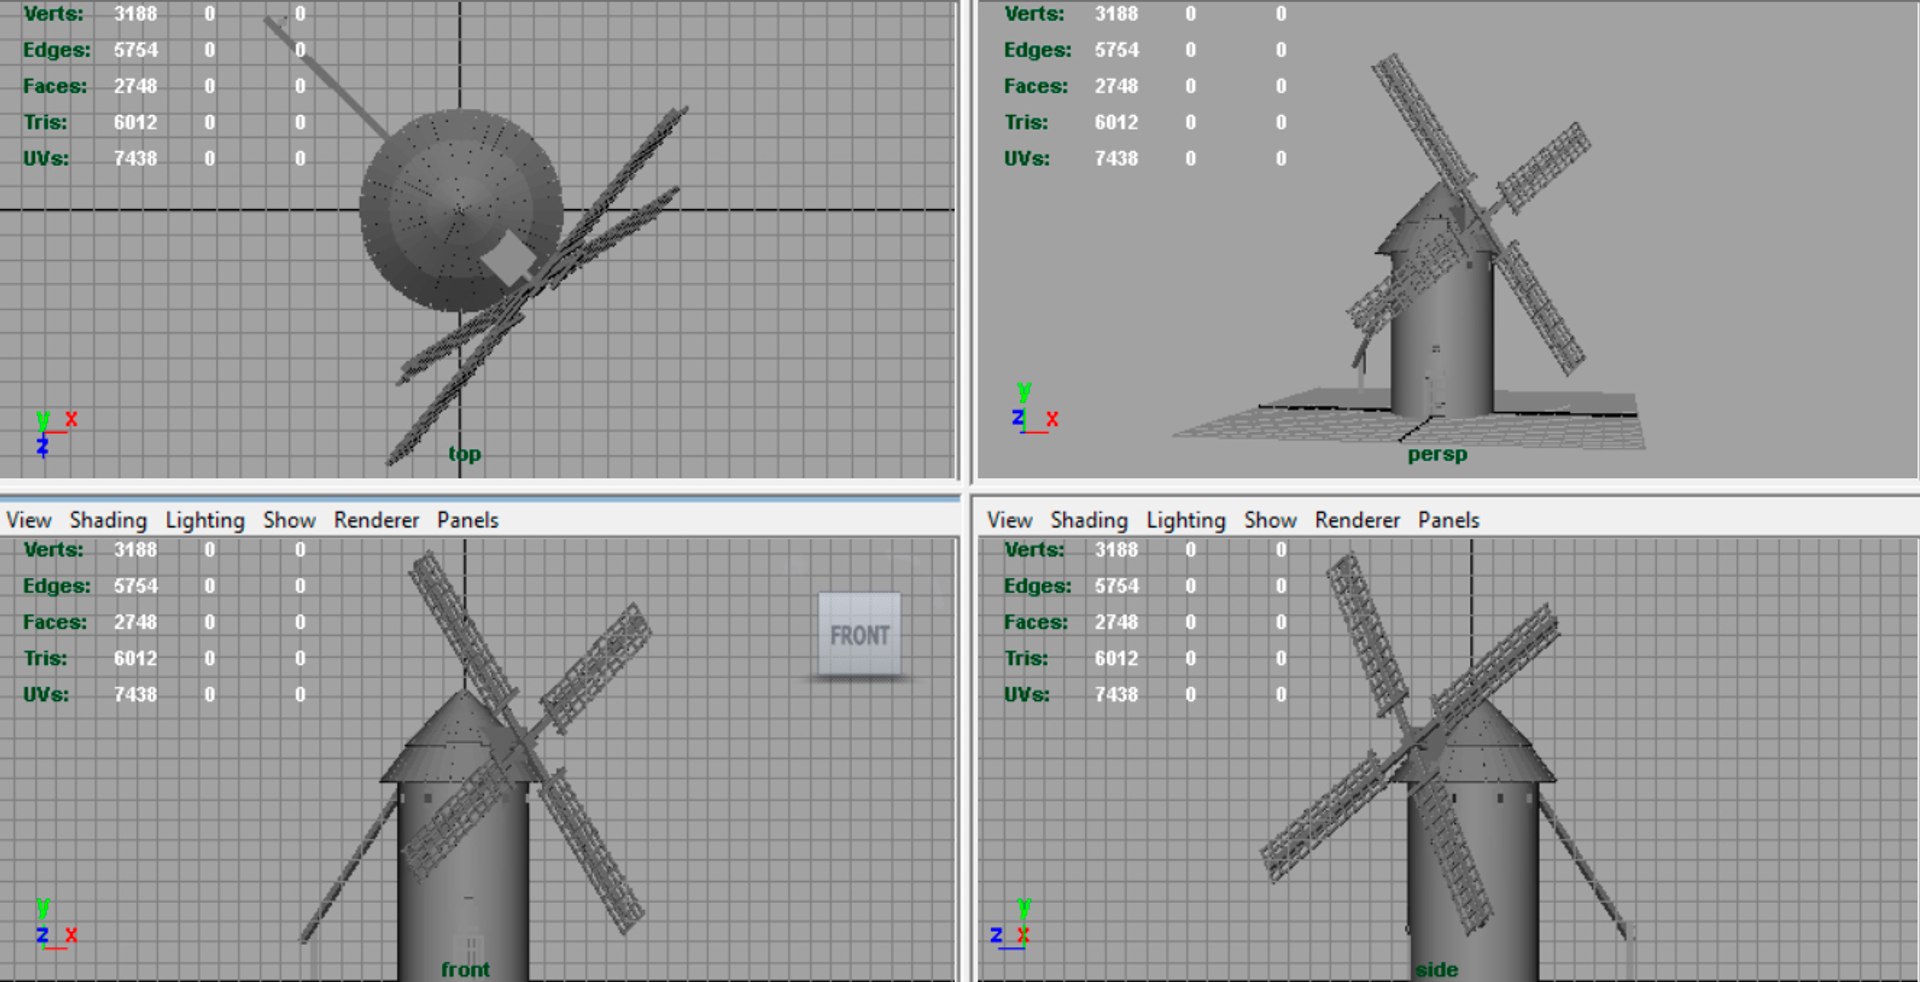
Task: Open Shading menu in side viewport
Action: (x=1089, y=520)
